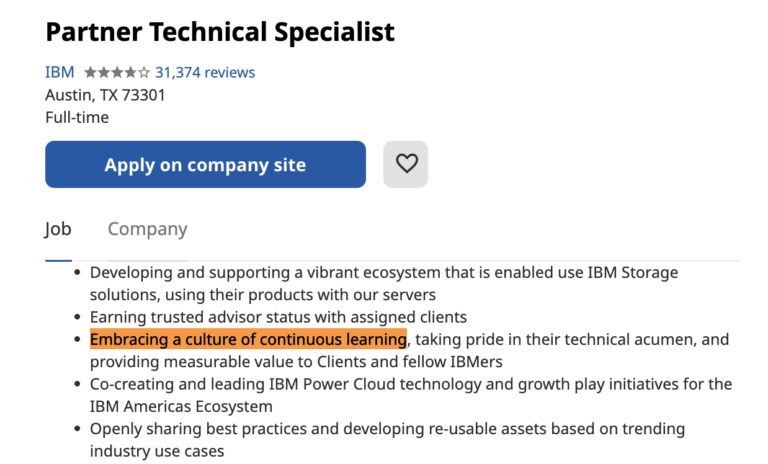
Task: Click the 'providing measurable value to Clients' line
Action: (296, 362)
